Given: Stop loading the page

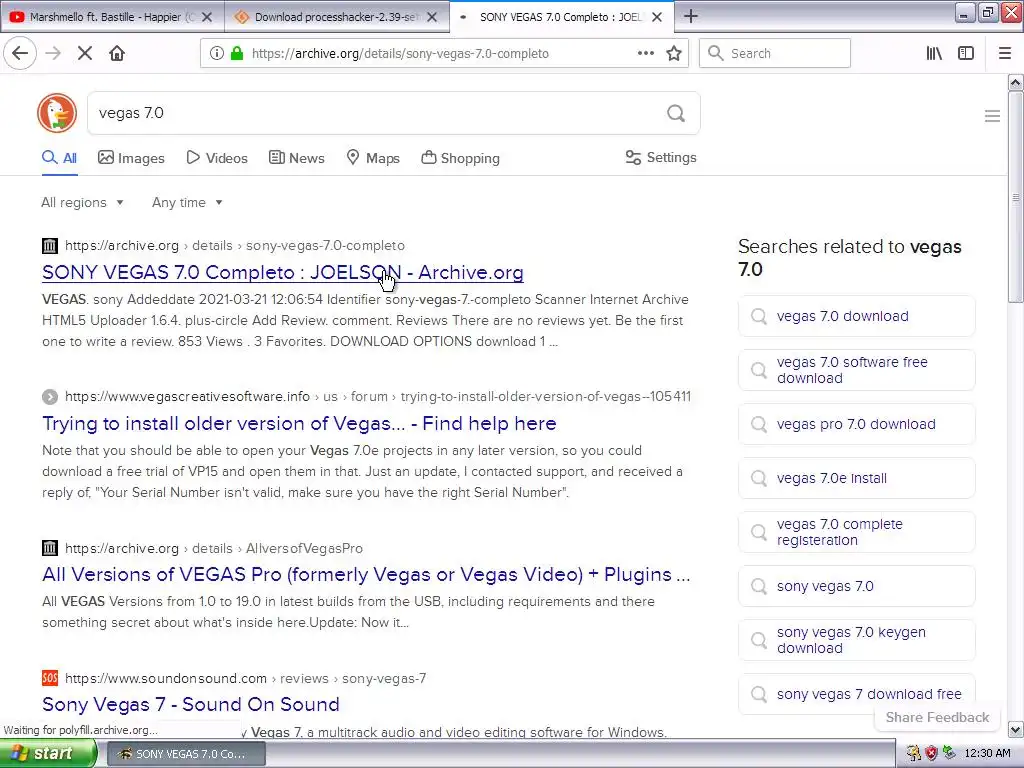Looking at the screenshot, I should coord(85,54).
